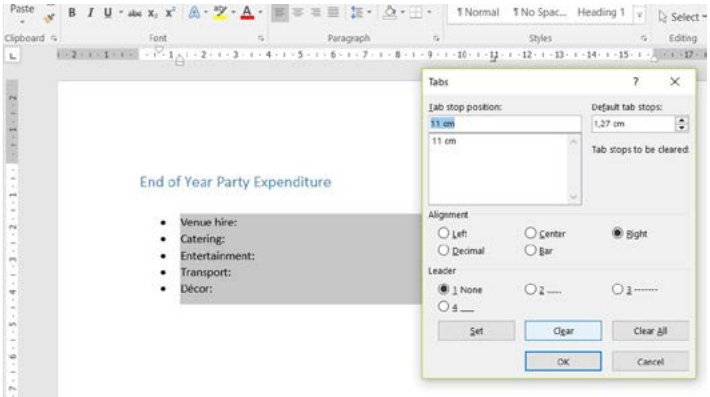Apply the Normal style
The height and width of the screenshot is (397, 710).
[x=477, y=13]
